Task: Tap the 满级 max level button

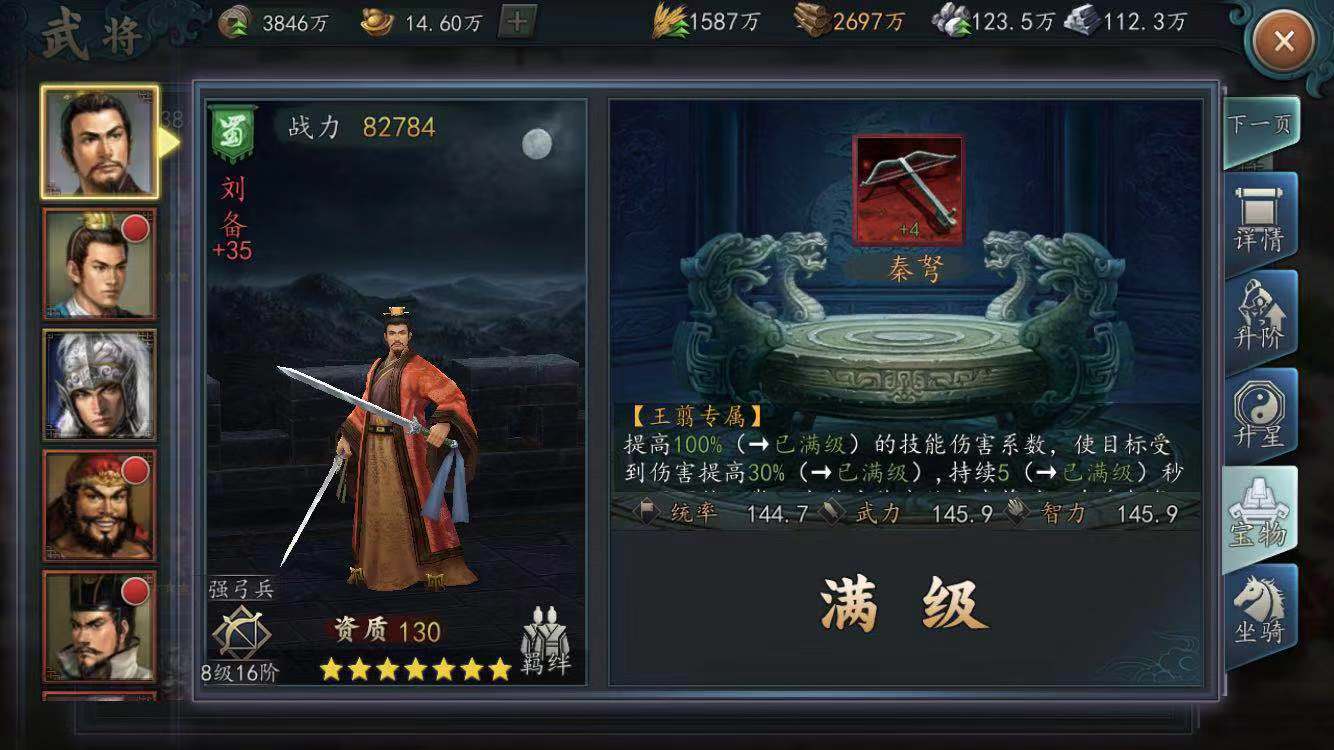Action: pyautogui.click(x=905, y=605)
